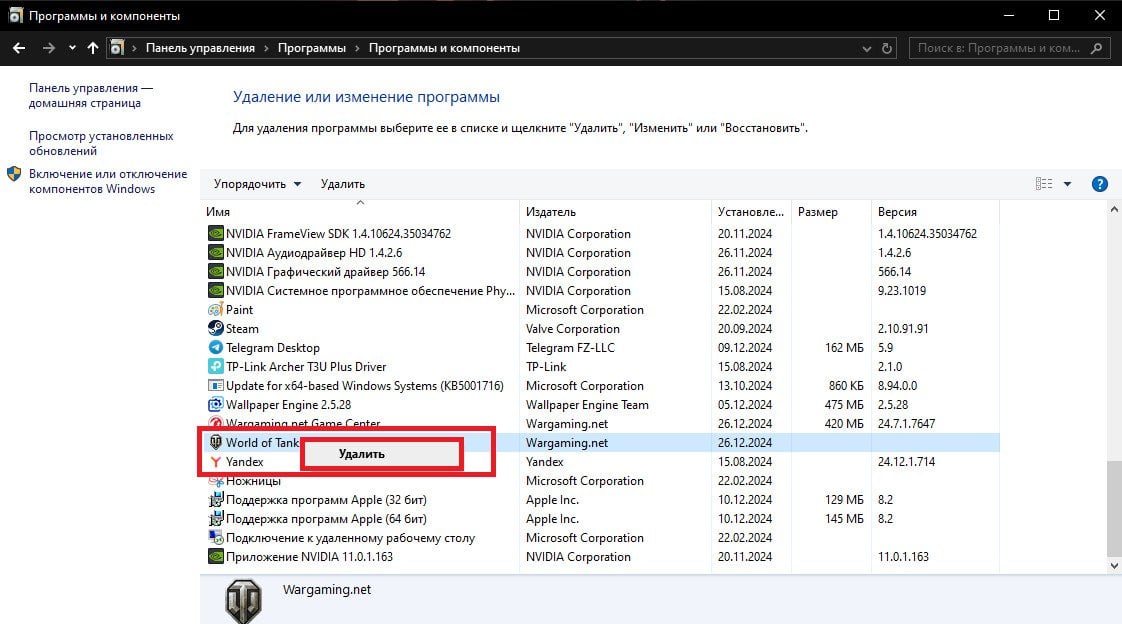The height and width of the screenshot is (624, 1122).
Task: Click the Wallpaper Engine icon
Action: pos(215,404)
